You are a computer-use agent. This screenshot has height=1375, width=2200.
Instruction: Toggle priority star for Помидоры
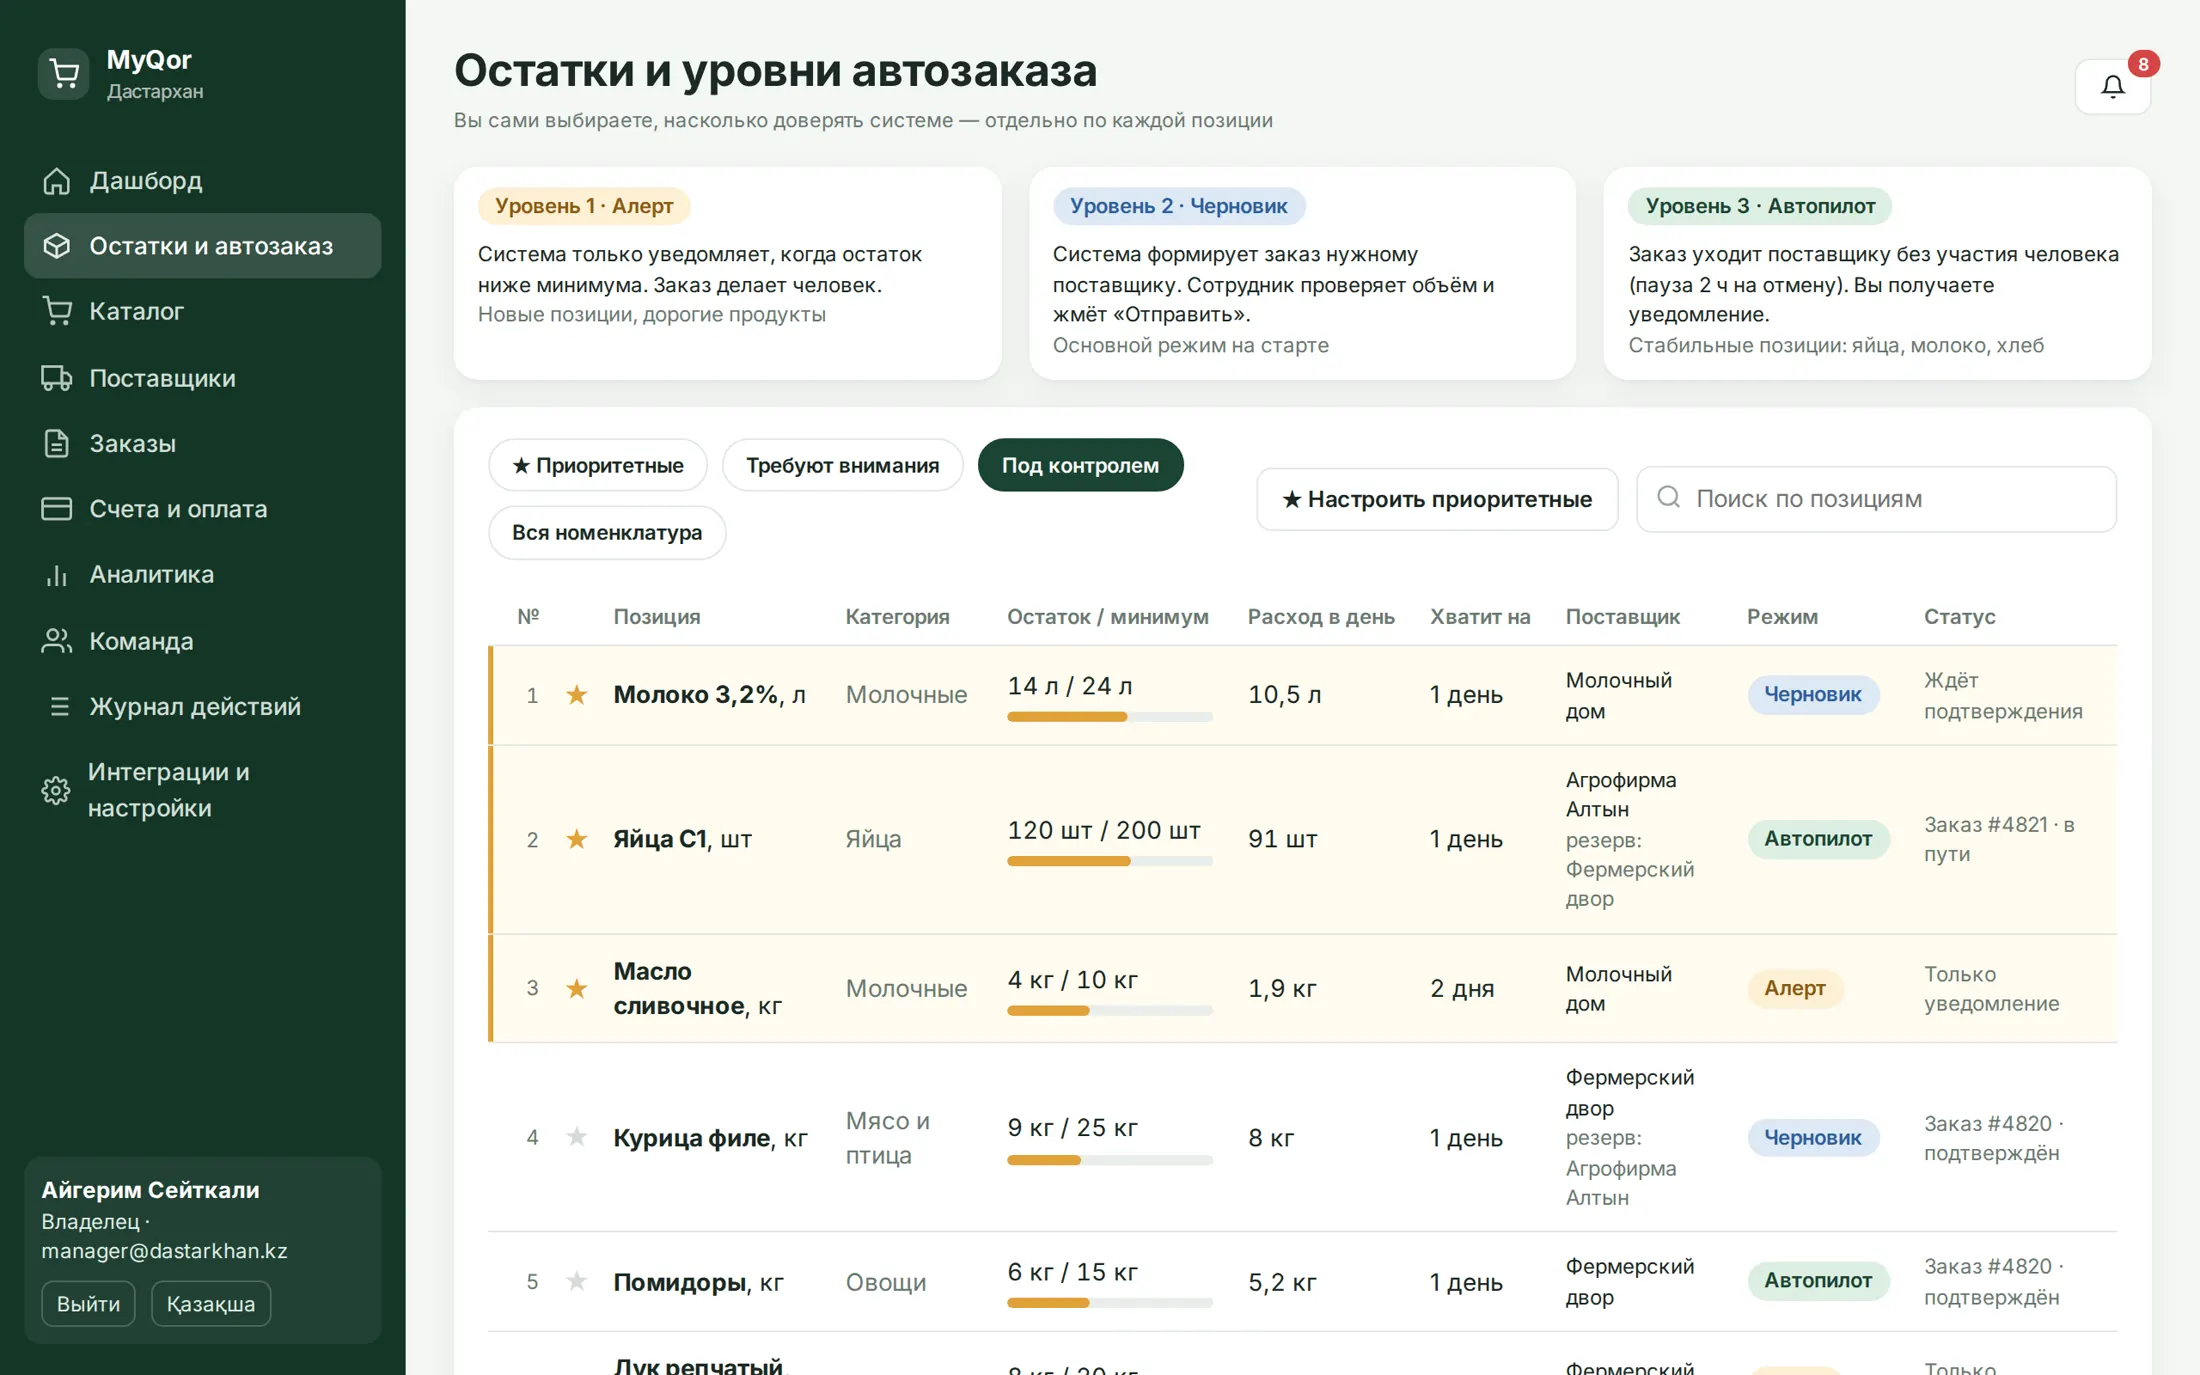coord(576,1281)
